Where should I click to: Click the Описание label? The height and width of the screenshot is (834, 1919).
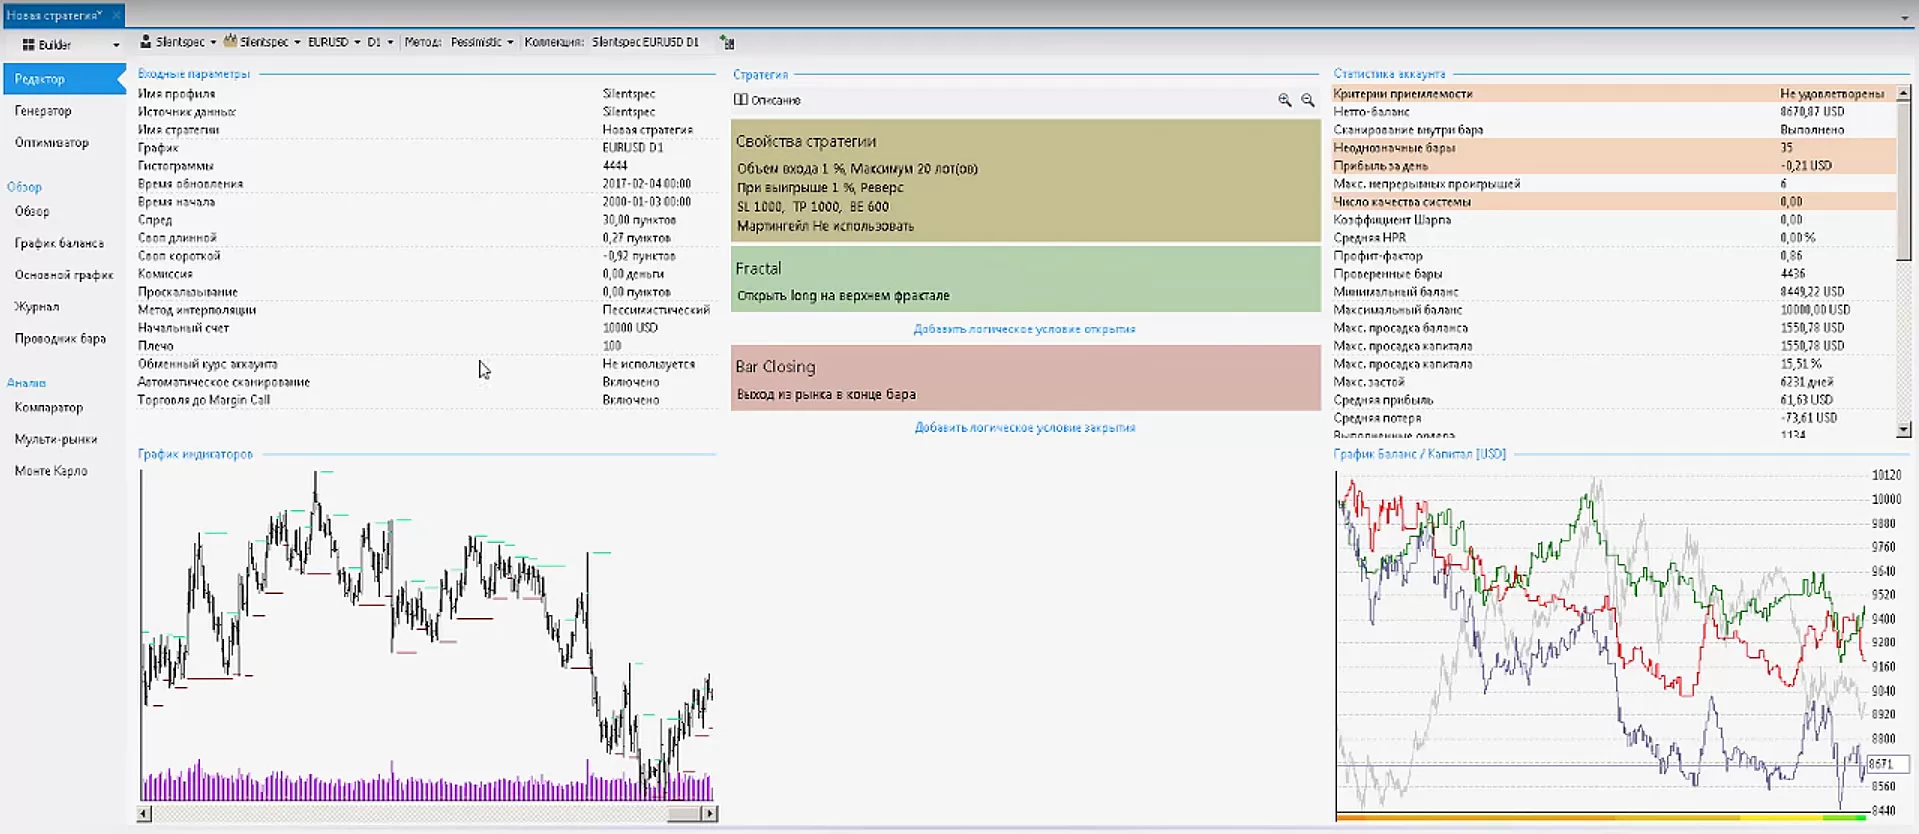tap(776, 100)
